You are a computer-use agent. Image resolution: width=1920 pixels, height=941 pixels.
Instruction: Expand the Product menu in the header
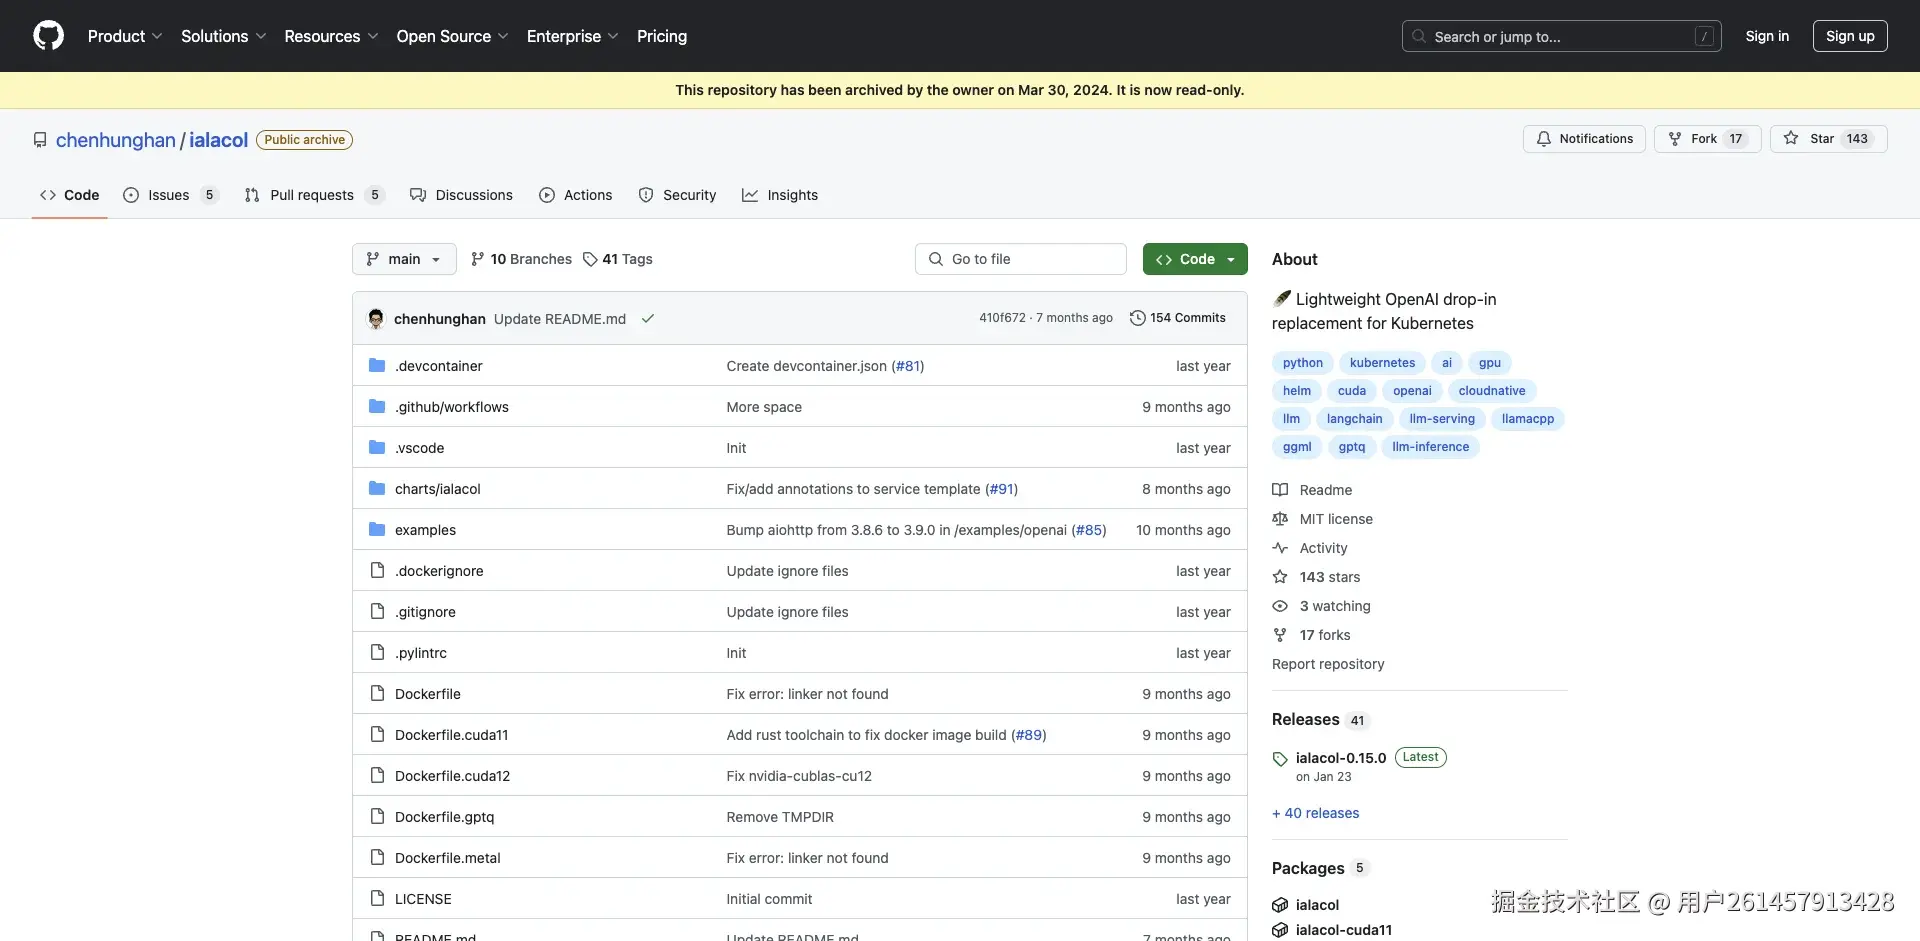click(x=124, y=36)
